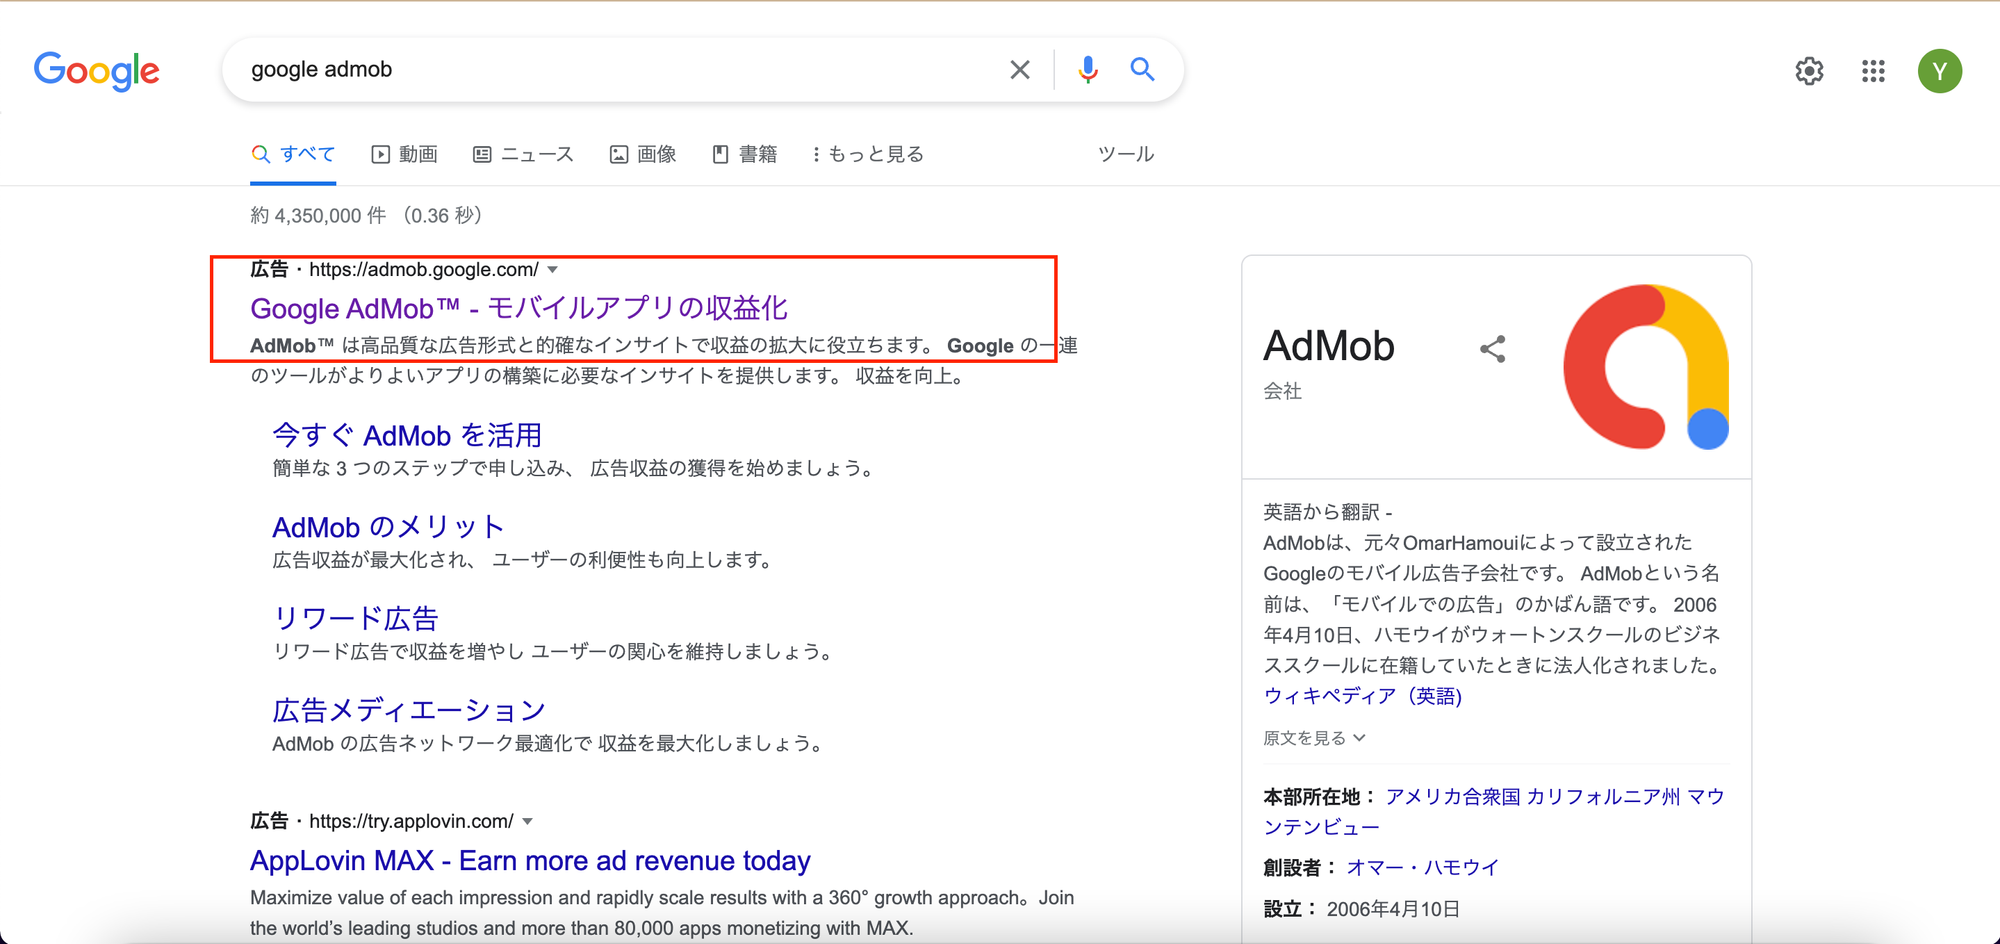Switch to the 画像 tab
Image resolution: width=2000 pixels, height=944 pixels.
pyautogui.click(x=643, y=154)
